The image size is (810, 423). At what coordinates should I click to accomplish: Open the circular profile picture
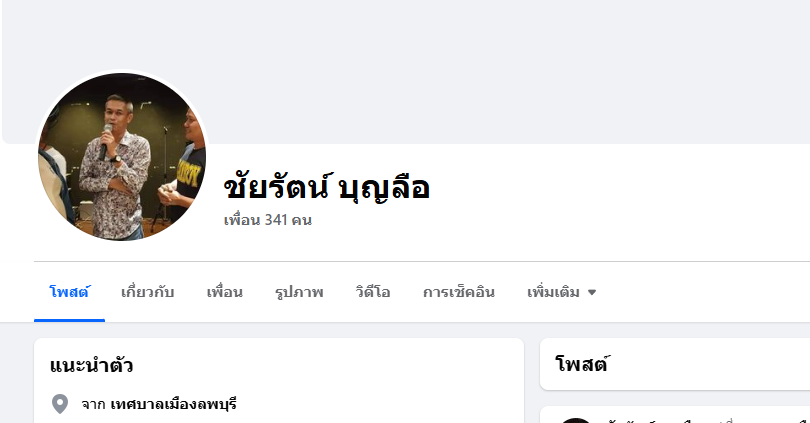point(122,156)
